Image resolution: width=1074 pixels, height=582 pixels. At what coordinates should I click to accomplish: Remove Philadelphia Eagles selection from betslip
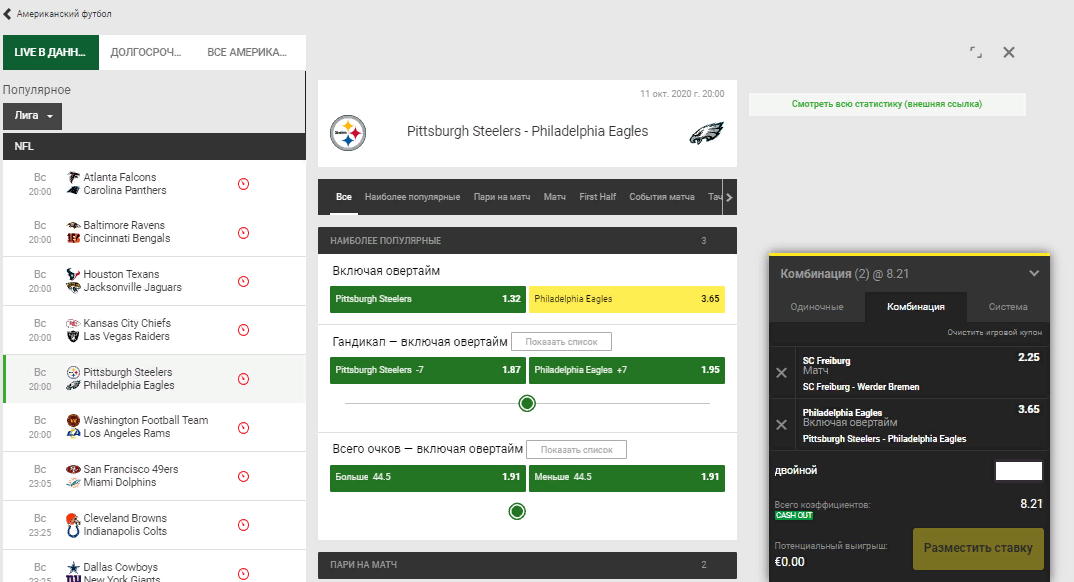pos(781,425)
